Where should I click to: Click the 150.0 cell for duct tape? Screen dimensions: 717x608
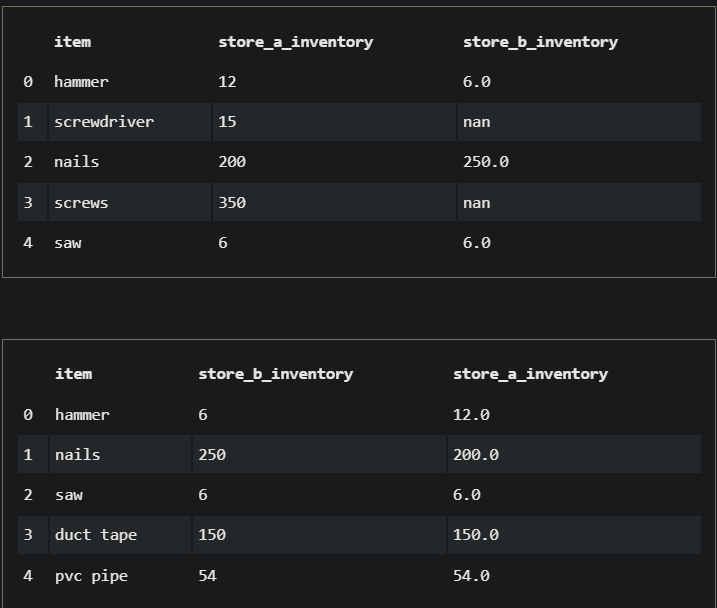click(x=476, y=535)
